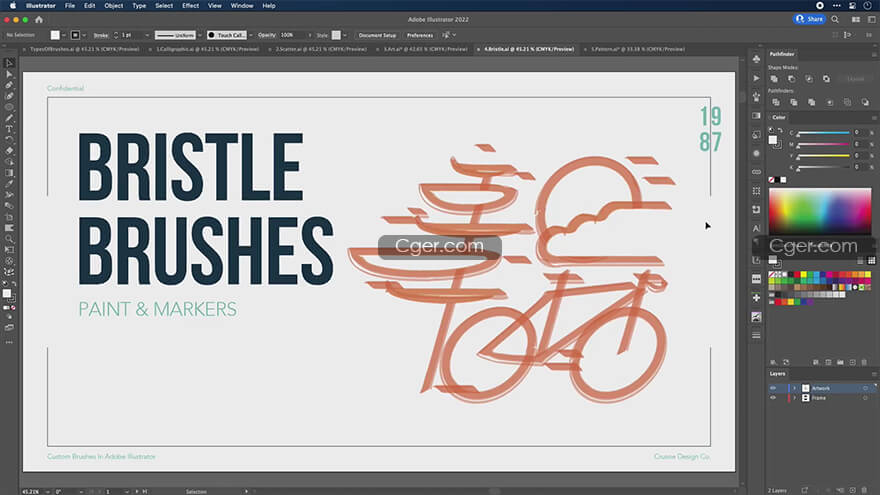
Task: Open graphic Style dropdown
Action: (344, 35)
